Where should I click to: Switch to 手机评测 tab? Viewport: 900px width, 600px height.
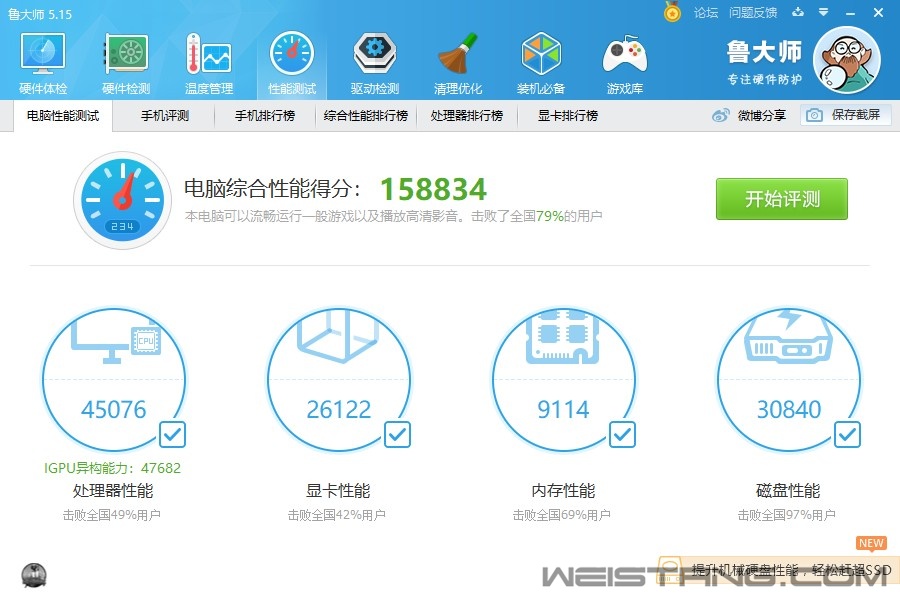[165, 116]
